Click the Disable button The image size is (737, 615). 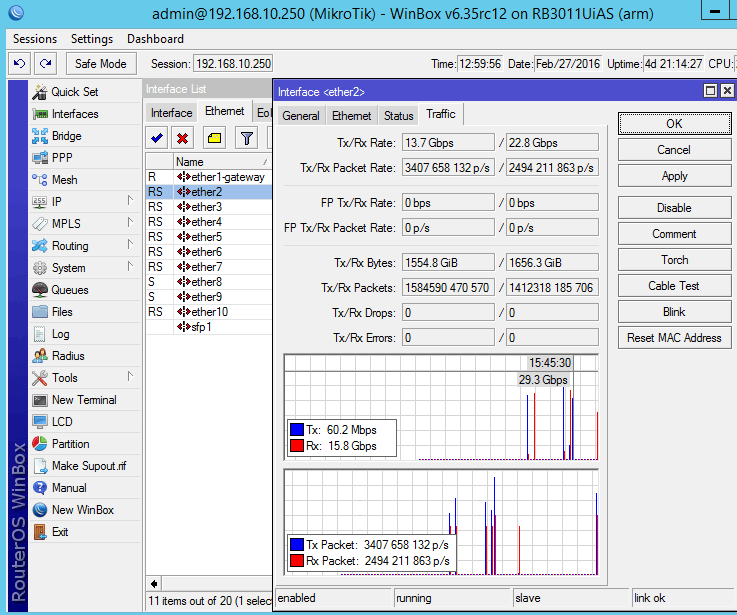coord(674,208)
